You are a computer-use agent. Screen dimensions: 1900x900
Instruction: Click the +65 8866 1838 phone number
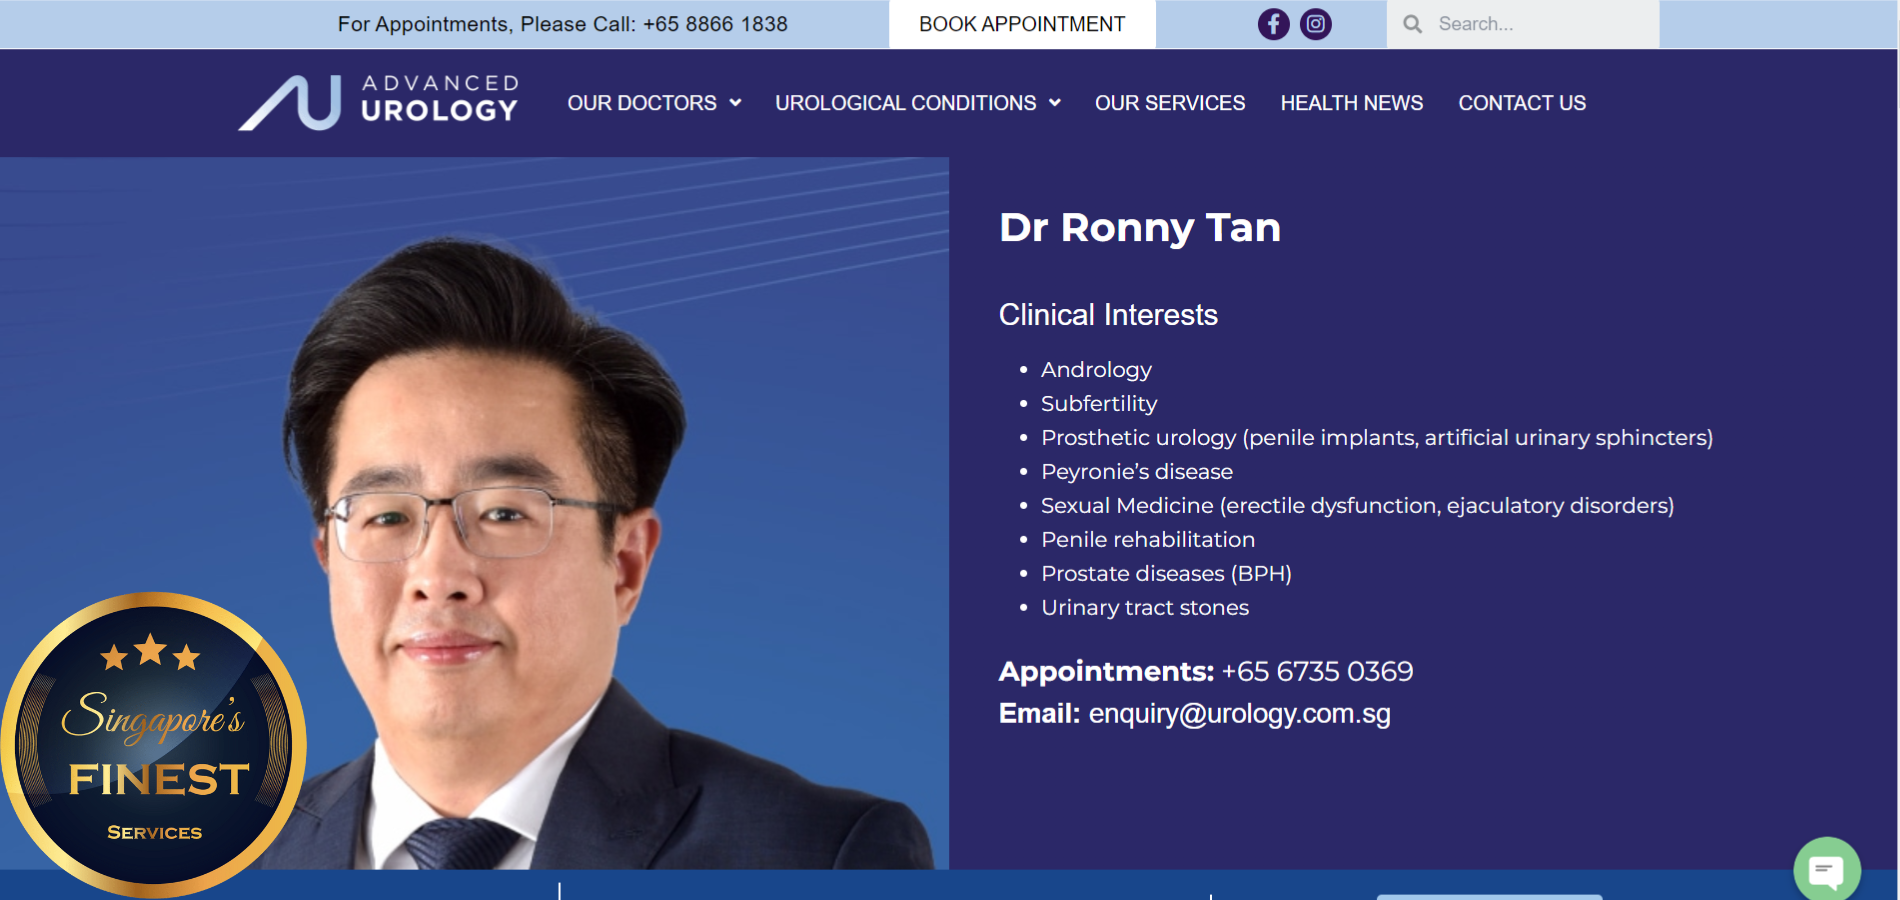715,24
